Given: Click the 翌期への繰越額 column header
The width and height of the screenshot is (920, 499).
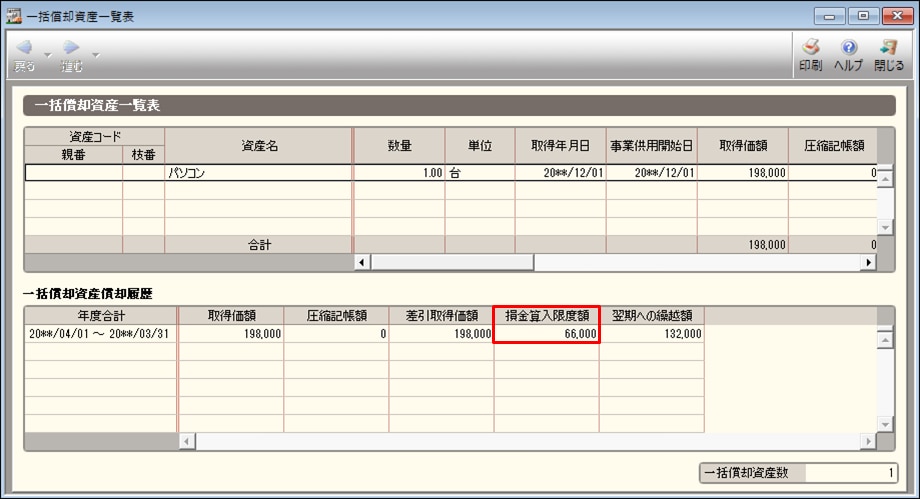Looking at the screenshot, I should click(x=652, y=315).
